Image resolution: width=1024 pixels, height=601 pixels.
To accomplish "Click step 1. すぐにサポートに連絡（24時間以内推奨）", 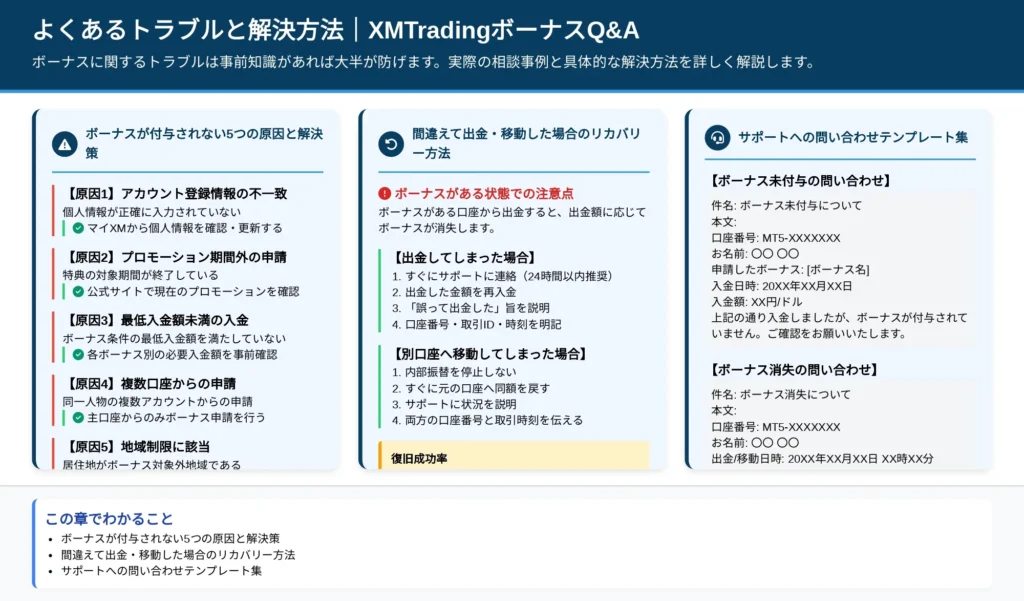I will pos(504,276).
